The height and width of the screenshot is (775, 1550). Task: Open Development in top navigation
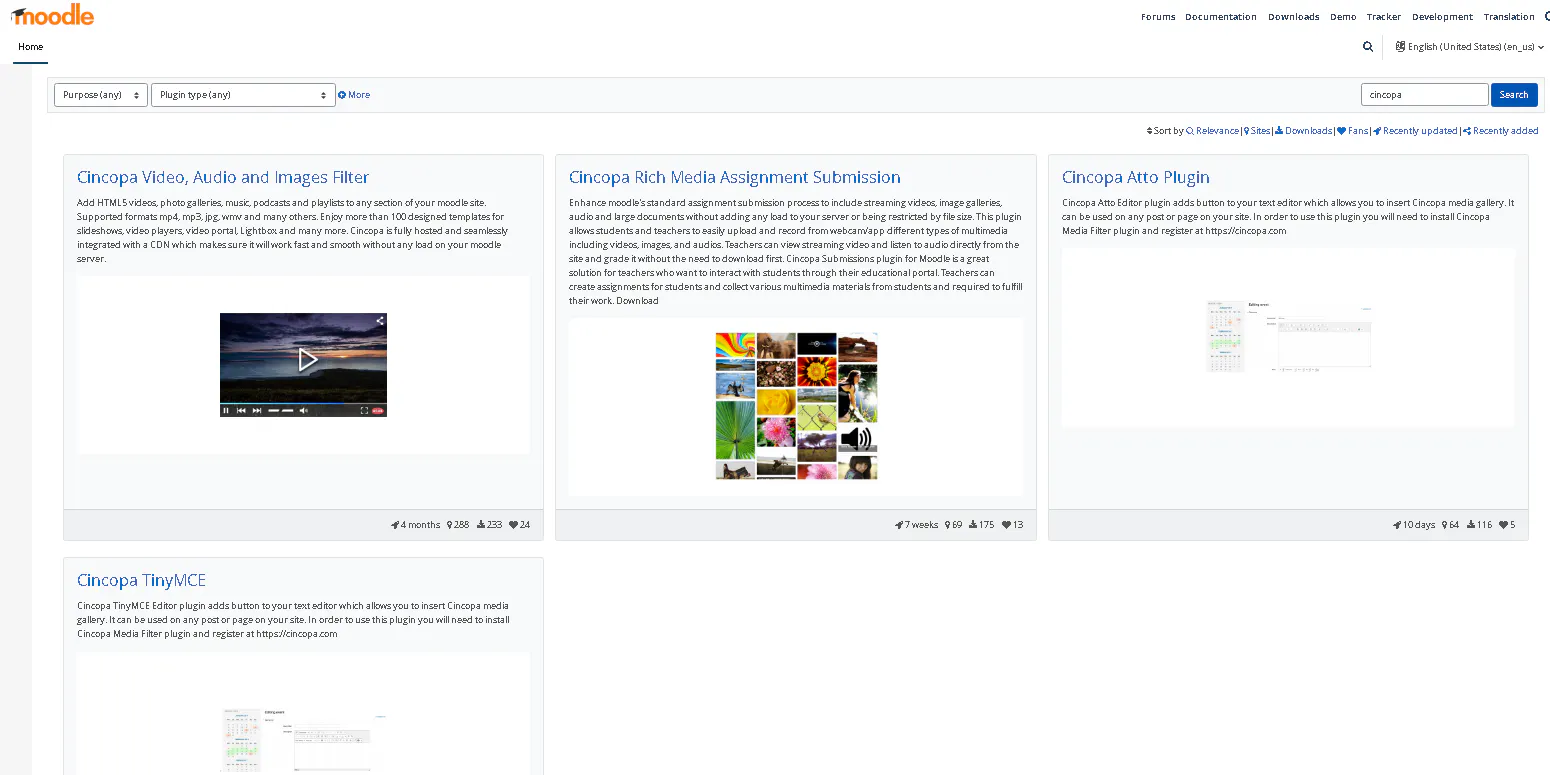point(1442,17)
